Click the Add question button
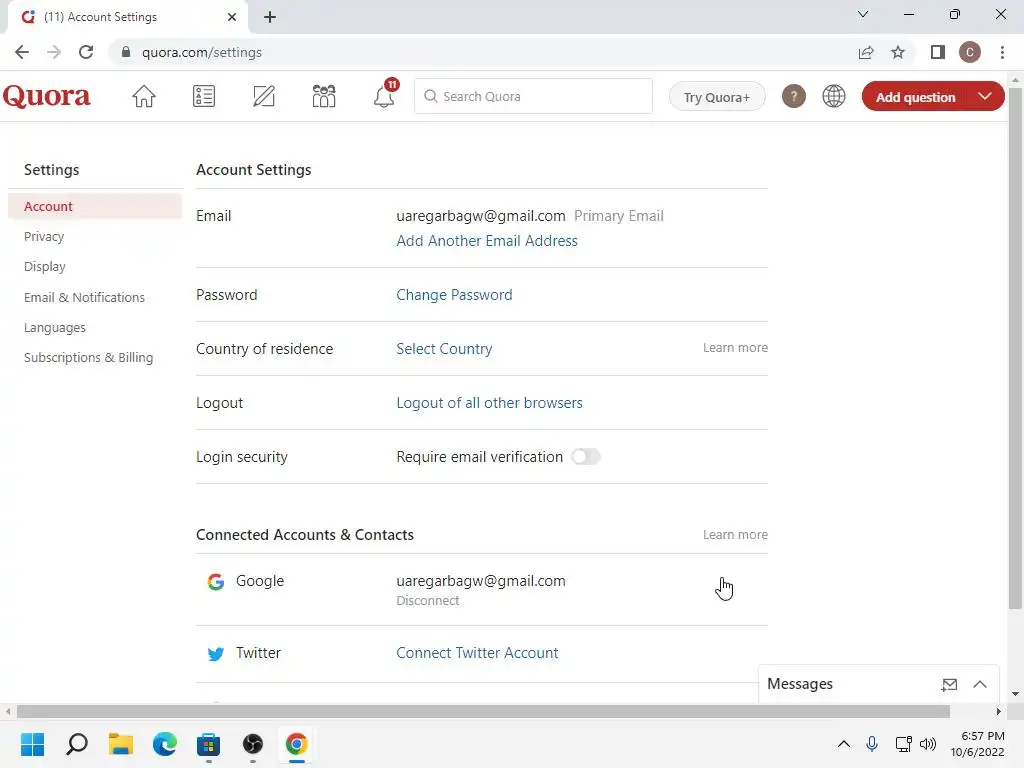The image size is (1024, 768). (915, 97)
